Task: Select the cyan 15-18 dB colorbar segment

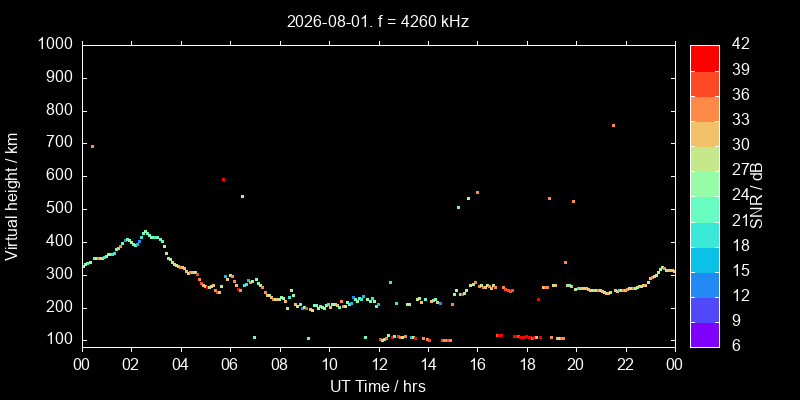Action: [x=705, y=259]
